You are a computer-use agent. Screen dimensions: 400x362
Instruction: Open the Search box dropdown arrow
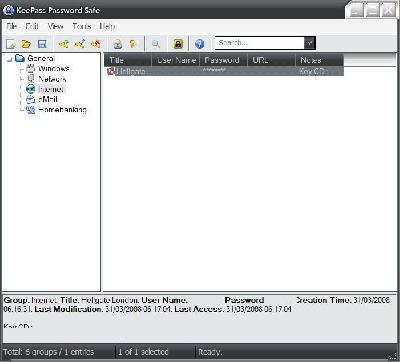pos(310,43)
